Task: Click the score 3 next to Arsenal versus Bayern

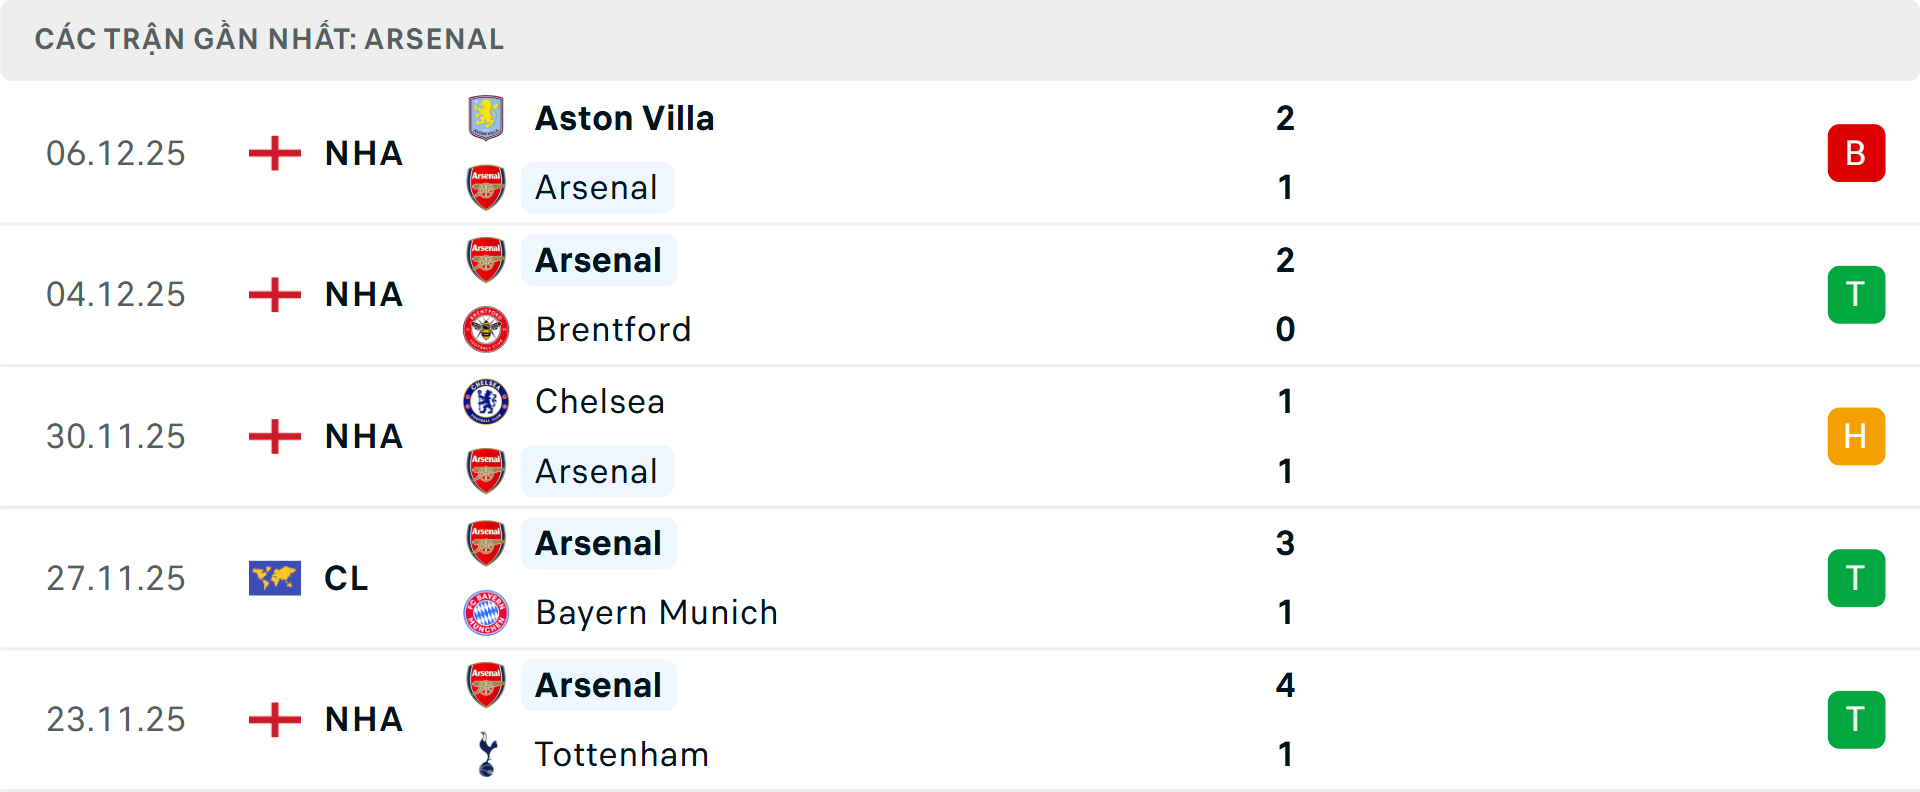Action: point(1286,544)
